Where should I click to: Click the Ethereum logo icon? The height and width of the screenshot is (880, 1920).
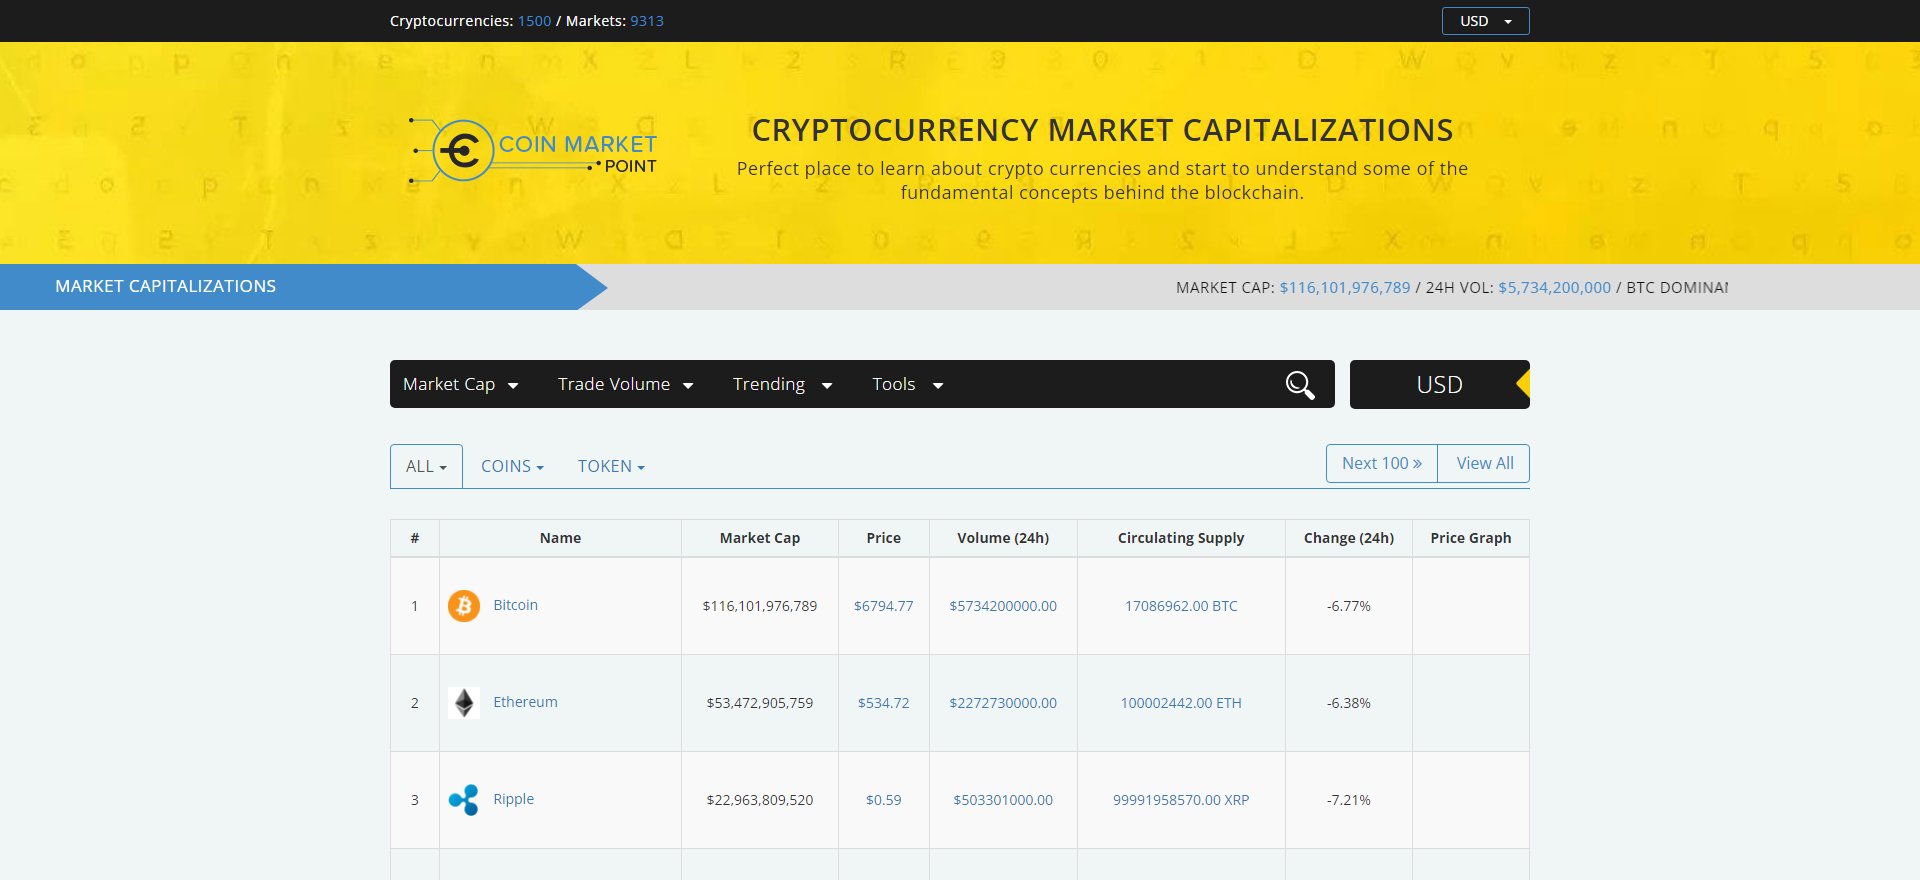[x=464, y=703]
